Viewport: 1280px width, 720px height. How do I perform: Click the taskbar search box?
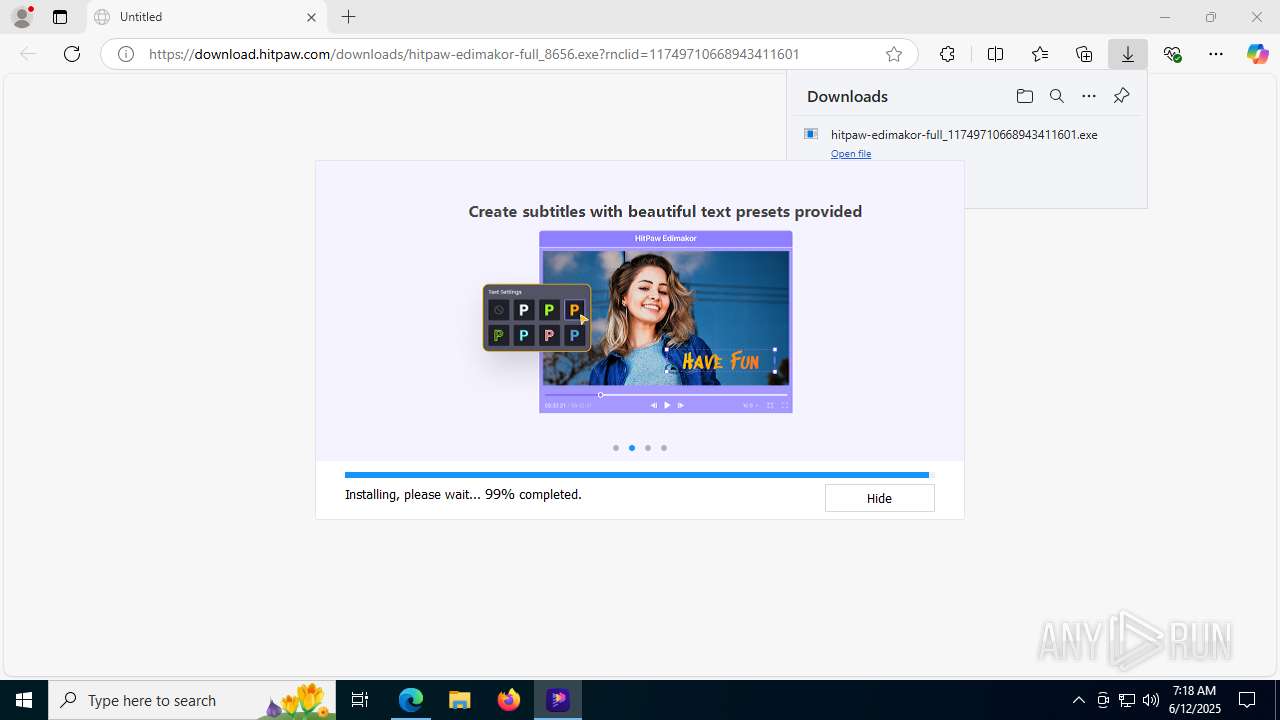[x=192, y=700]
